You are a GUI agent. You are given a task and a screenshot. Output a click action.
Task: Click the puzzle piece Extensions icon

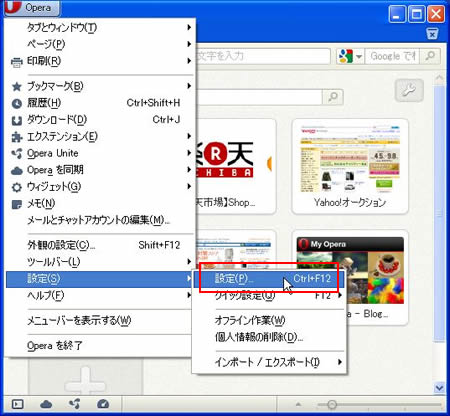click(x=17, y=137)
